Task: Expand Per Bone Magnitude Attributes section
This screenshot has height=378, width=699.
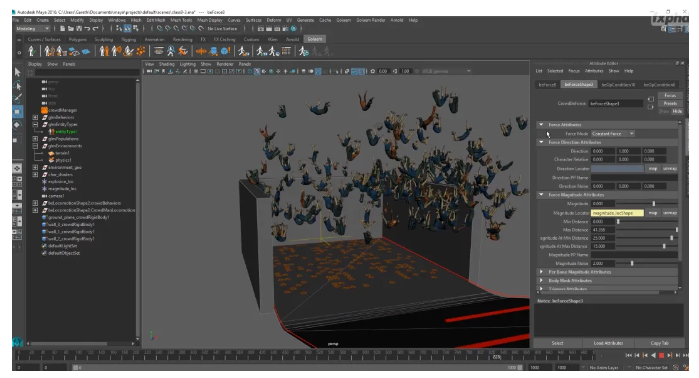Action: [x=541, y=272]
